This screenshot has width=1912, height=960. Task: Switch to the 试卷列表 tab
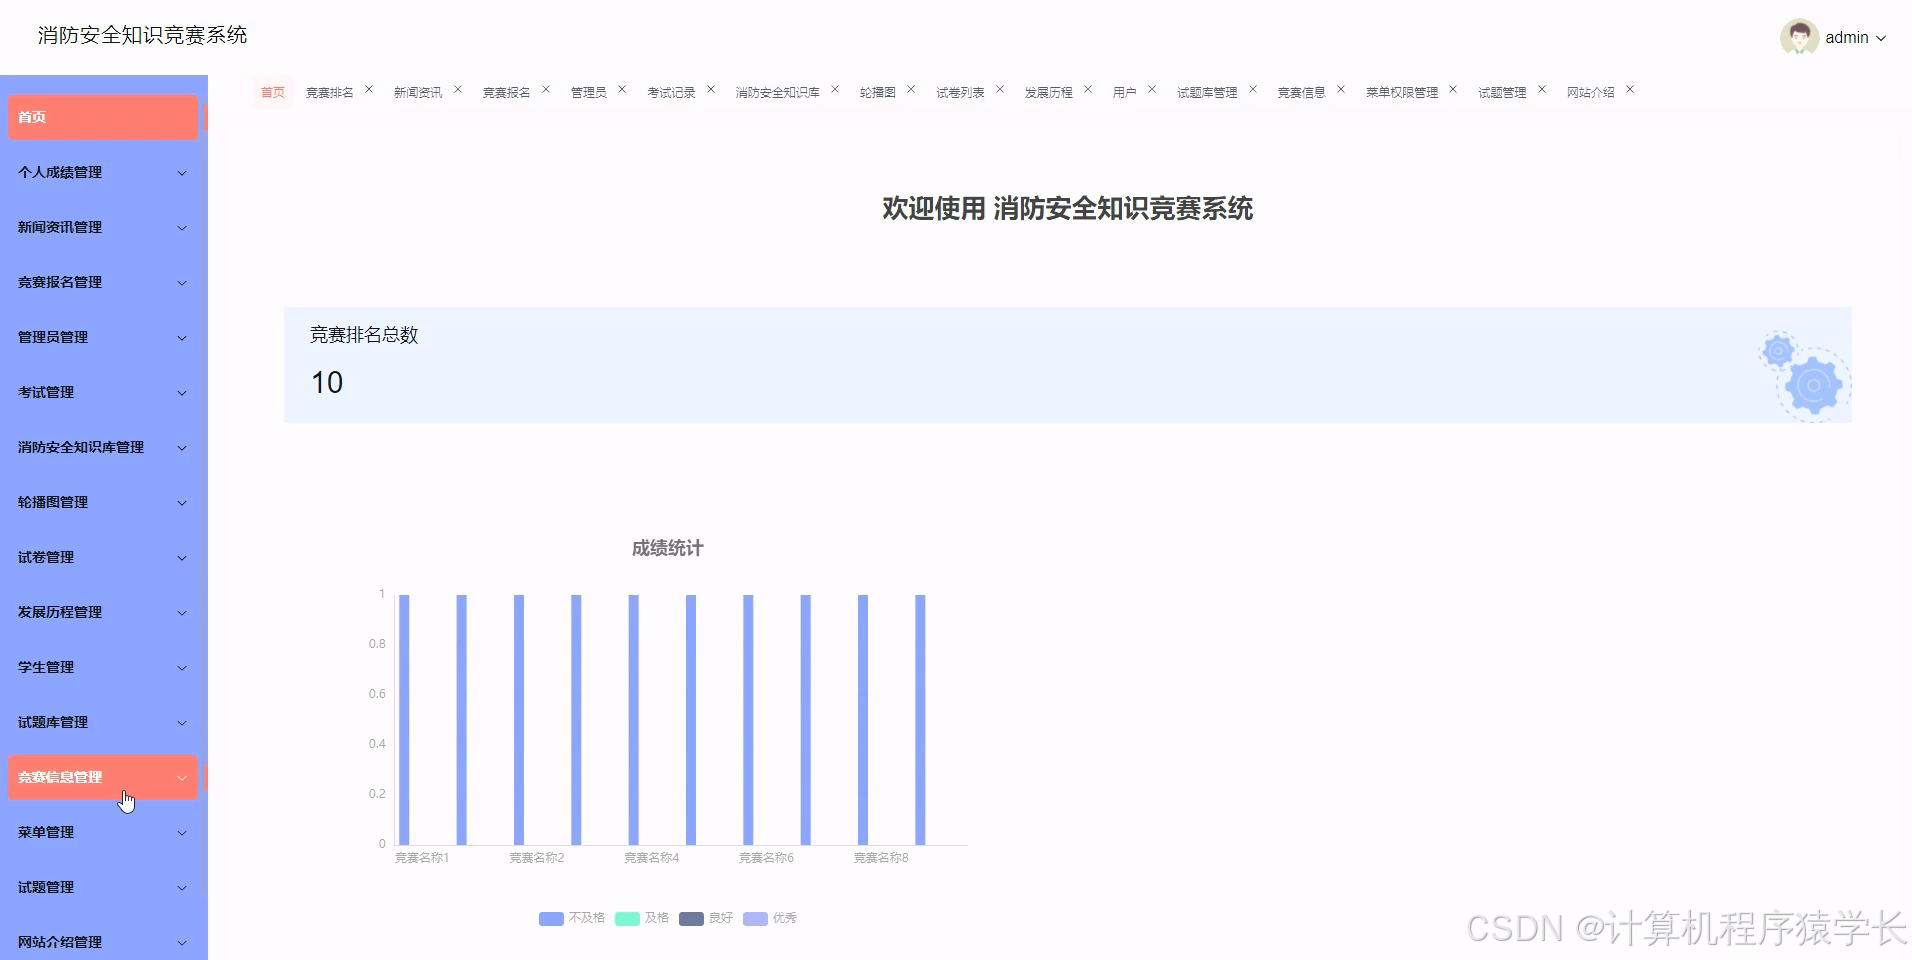[960, 92]
